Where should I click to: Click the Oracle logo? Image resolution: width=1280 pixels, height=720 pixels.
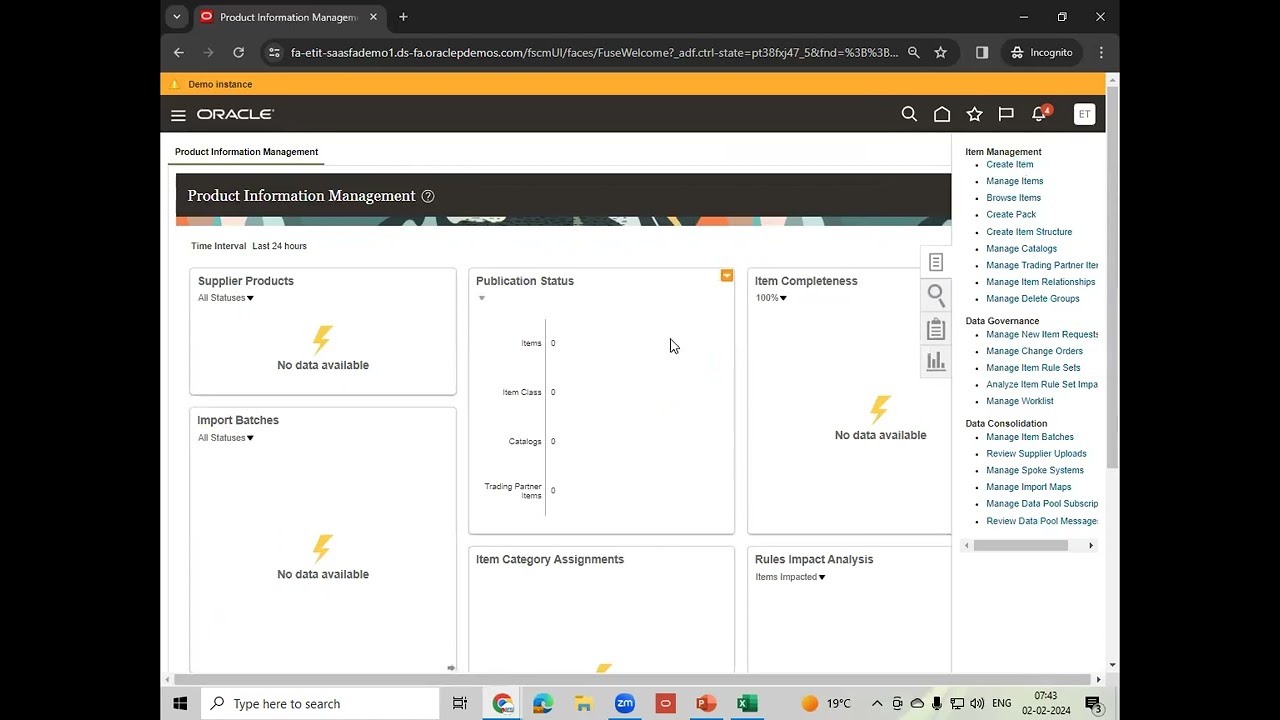coord(235,115)
